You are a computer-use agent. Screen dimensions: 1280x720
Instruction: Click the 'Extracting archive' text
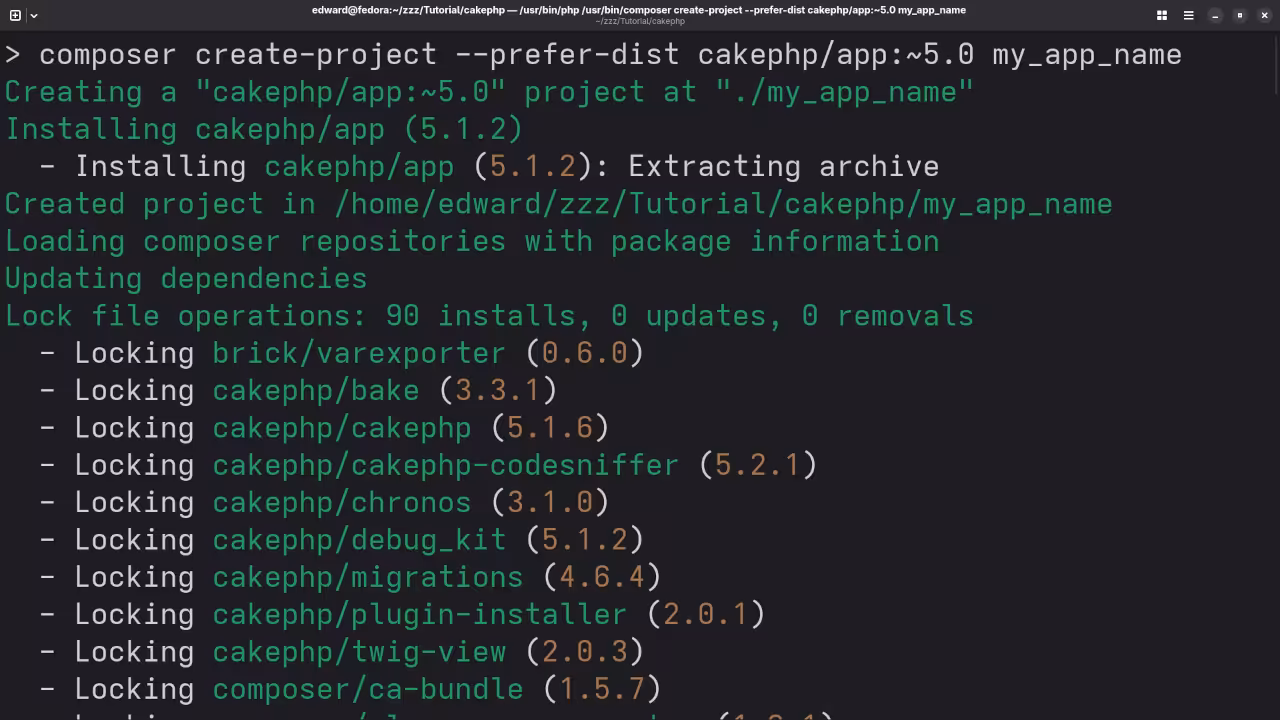tap(783, 166)
